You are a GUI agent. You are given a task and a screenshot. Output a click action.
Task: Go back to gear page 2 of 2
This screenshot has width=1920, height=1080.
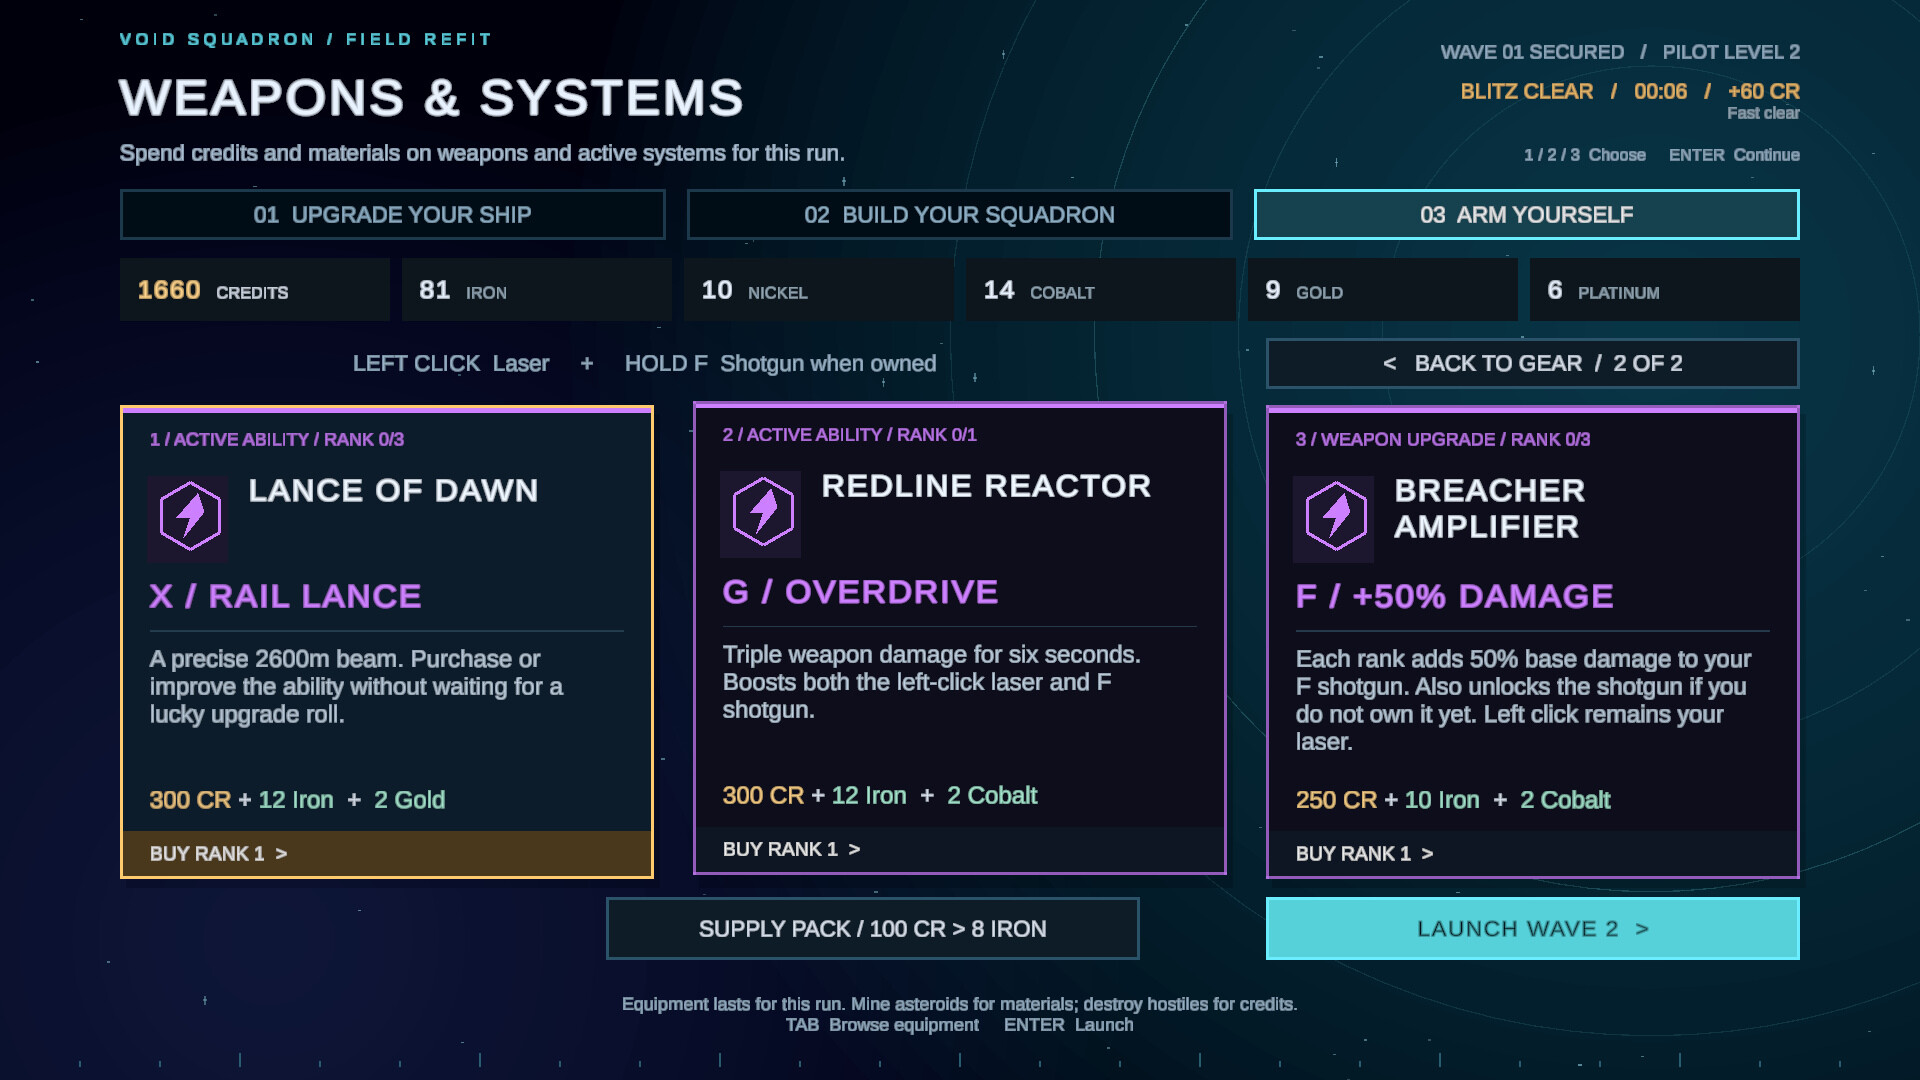(x=1532, y=364)
